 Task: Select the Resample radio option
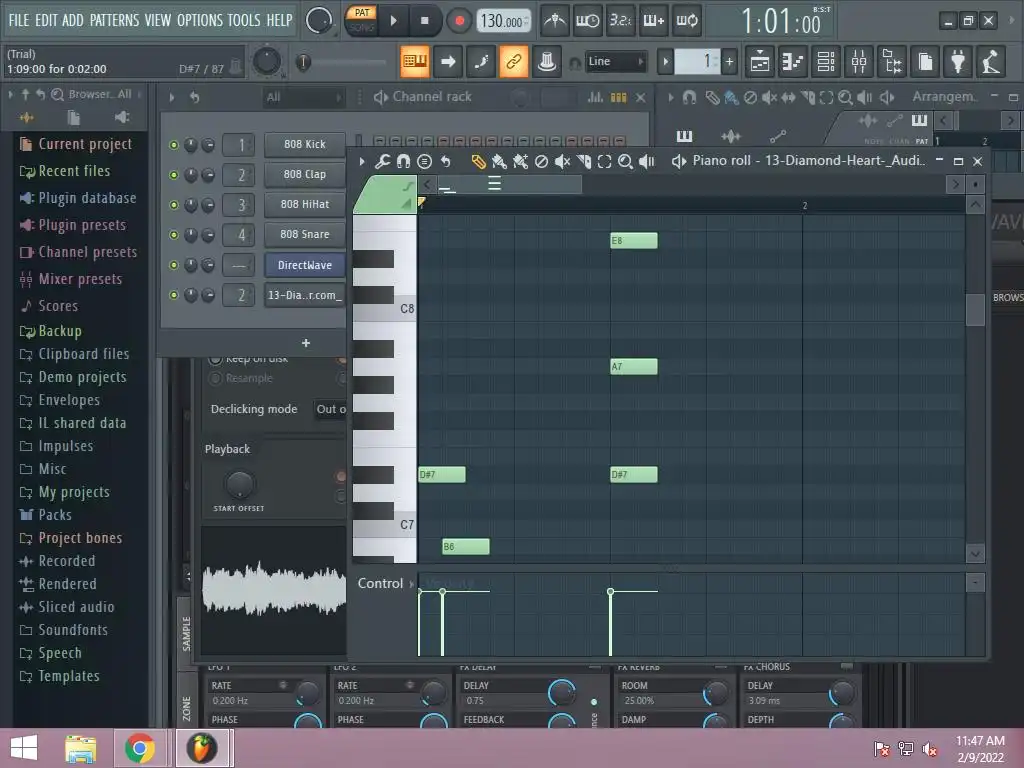coord(215,378)
